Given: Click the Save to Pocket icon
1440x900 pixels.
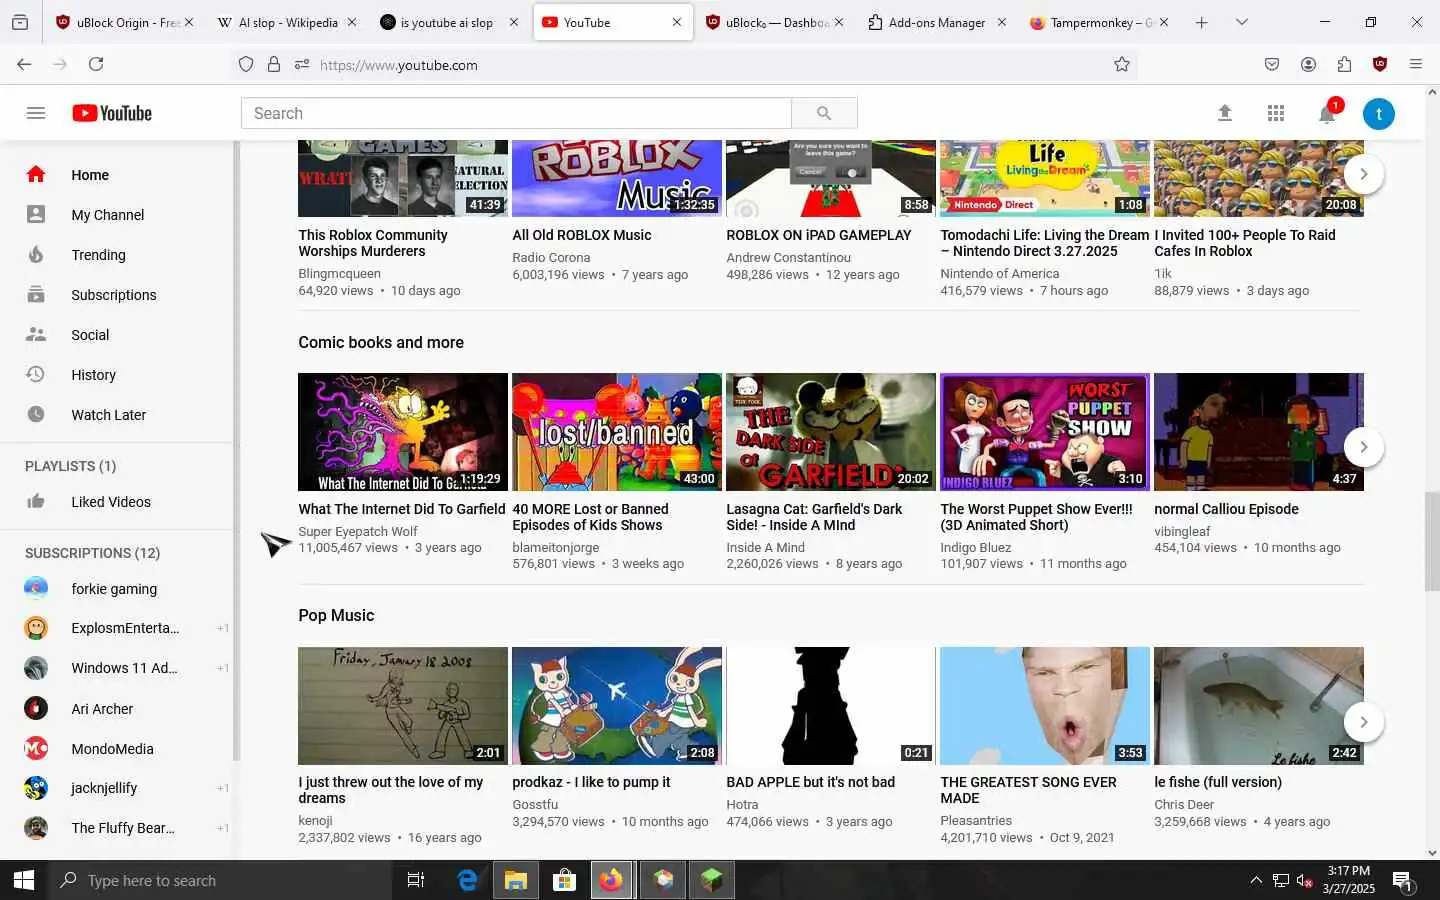Looking at the screenshot, I should pos(1272,64).
